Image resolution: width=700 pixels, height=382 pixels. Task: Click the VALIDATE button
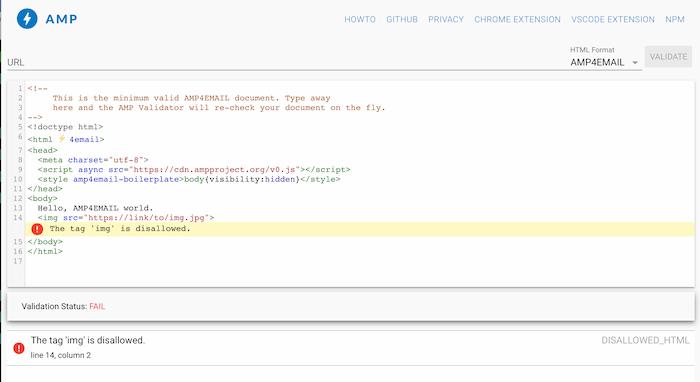click(668, 57)
